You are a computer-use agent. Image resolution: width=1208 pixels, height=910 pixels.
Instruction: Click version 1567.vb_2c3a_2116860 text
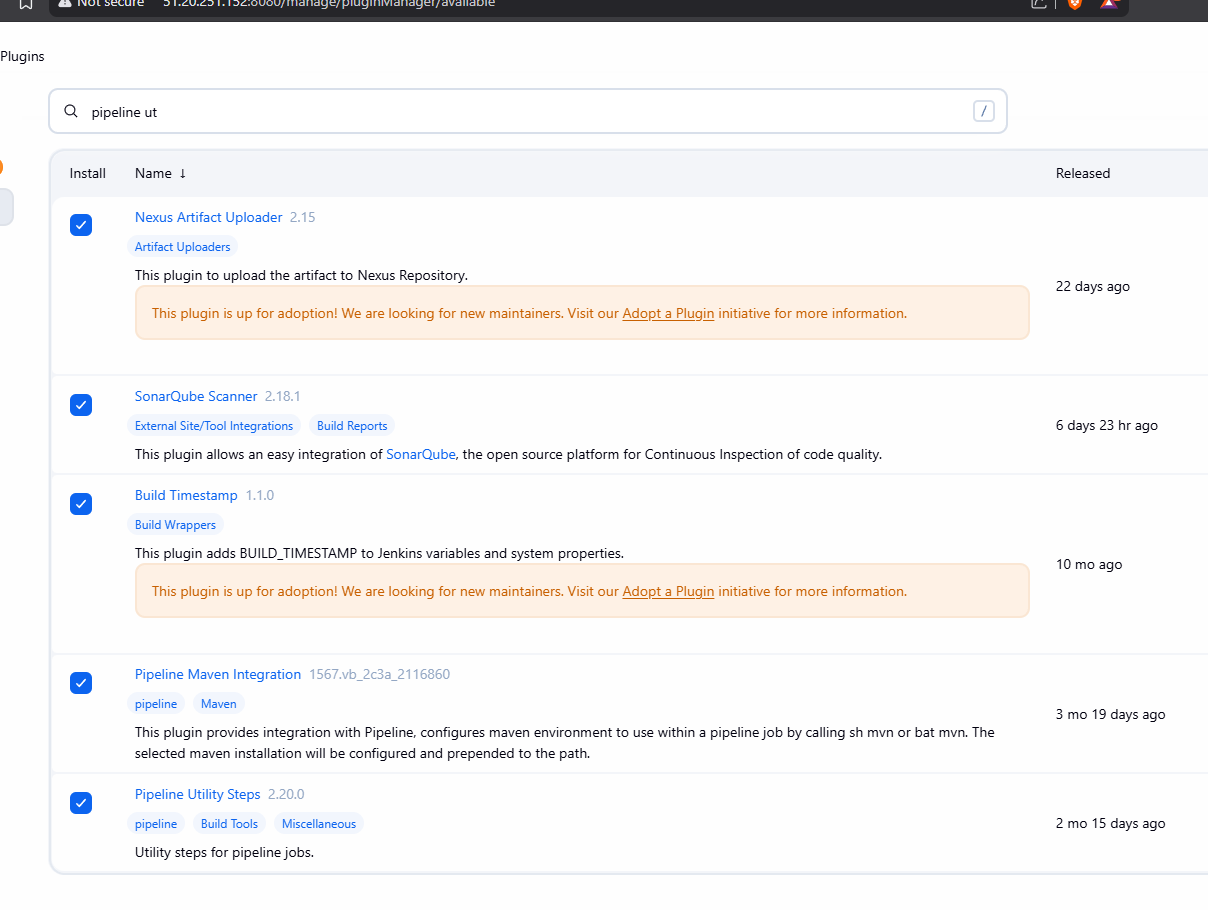pyautogui.click(x=380, y=674)
